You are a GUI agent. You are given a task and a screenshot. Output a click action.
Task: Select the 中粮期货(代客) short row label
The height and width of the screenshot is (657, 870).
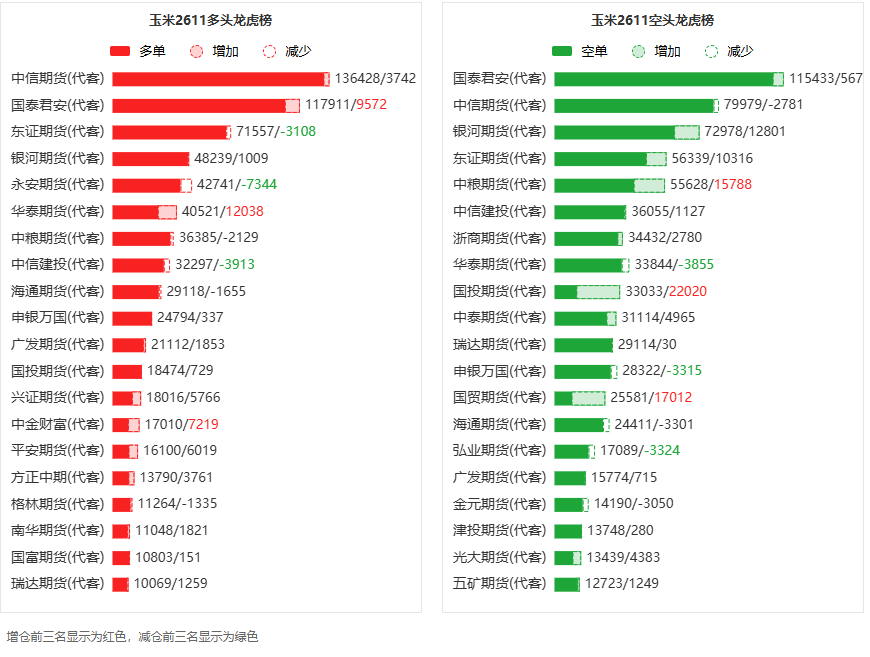pyautogui.click(x=499, y=185)
